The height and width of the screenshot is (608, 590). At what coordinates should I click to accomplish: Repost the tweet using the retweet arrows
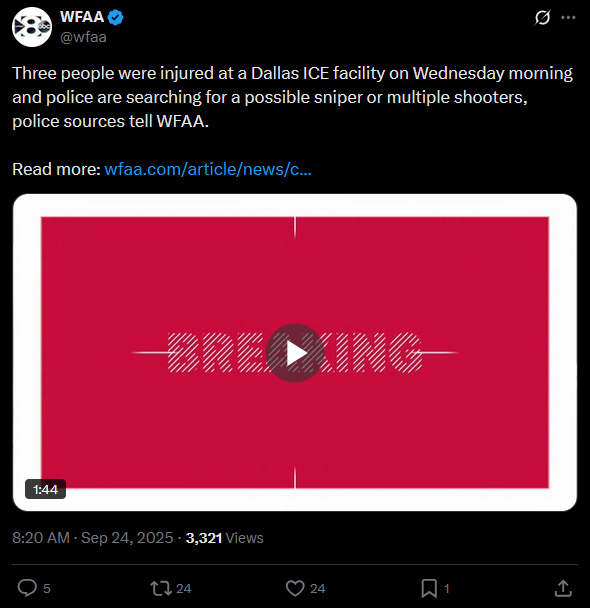(161, 588)
